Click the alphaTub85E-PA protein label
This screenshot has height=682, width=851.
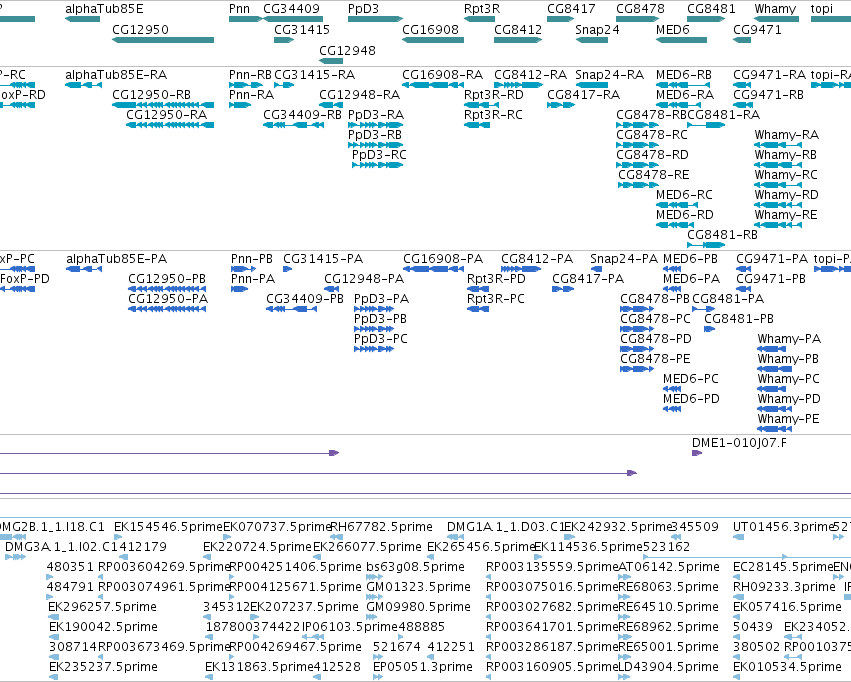[117, 259]
